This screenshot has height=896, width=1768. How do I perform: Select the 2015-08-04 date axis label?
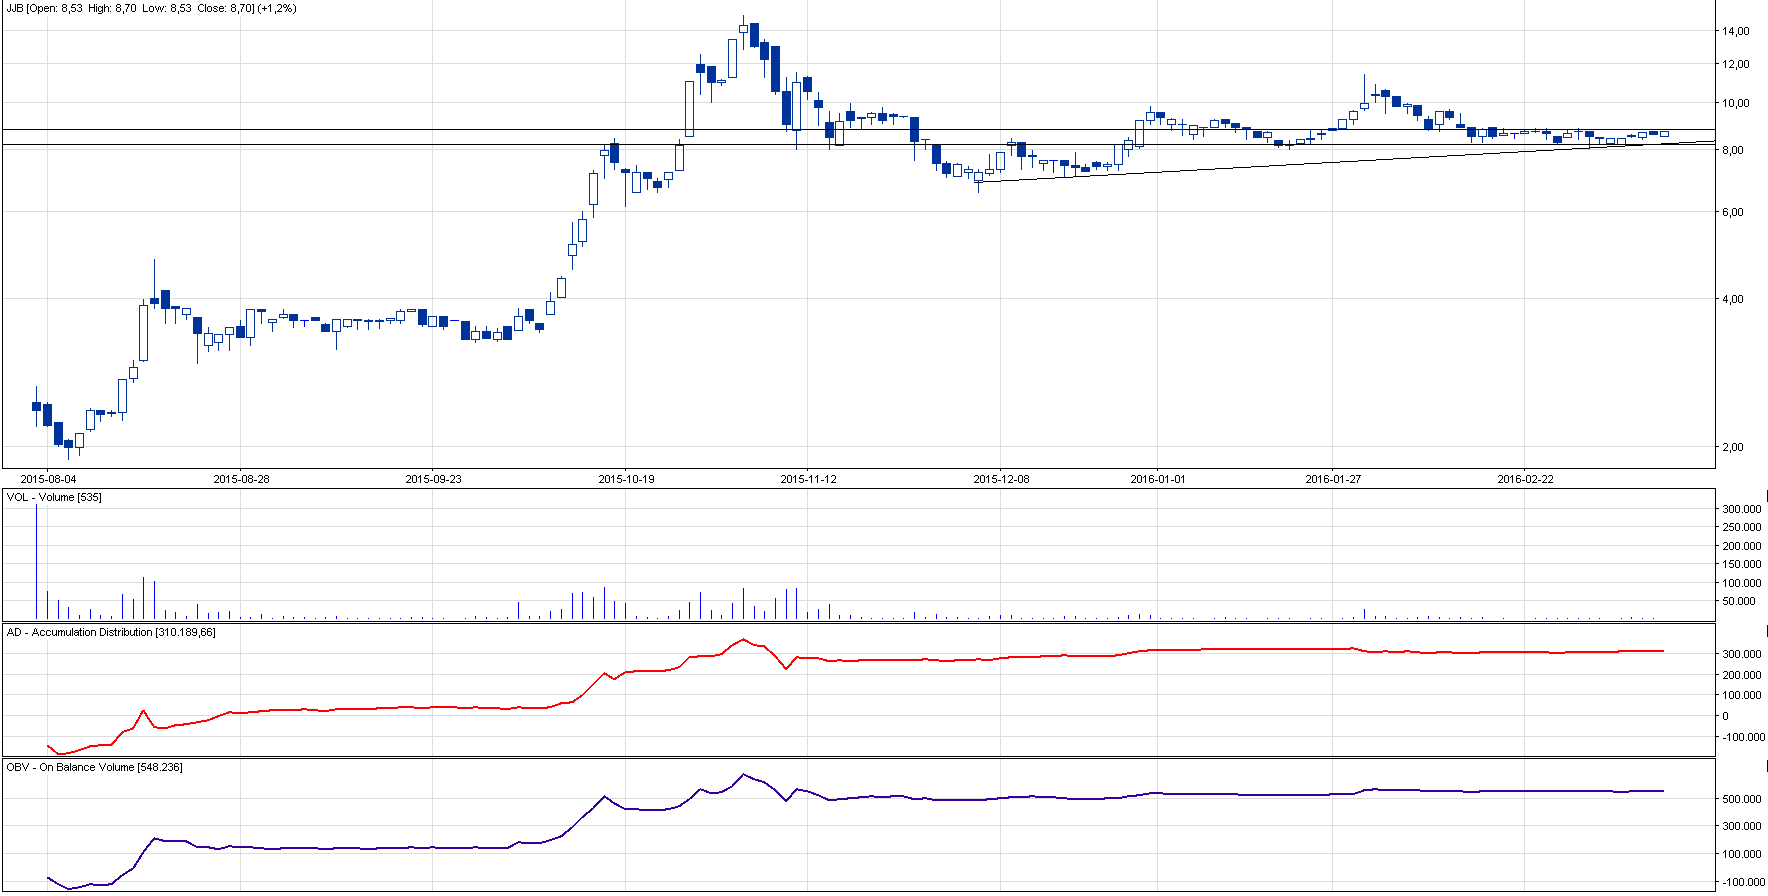point(48,479)
